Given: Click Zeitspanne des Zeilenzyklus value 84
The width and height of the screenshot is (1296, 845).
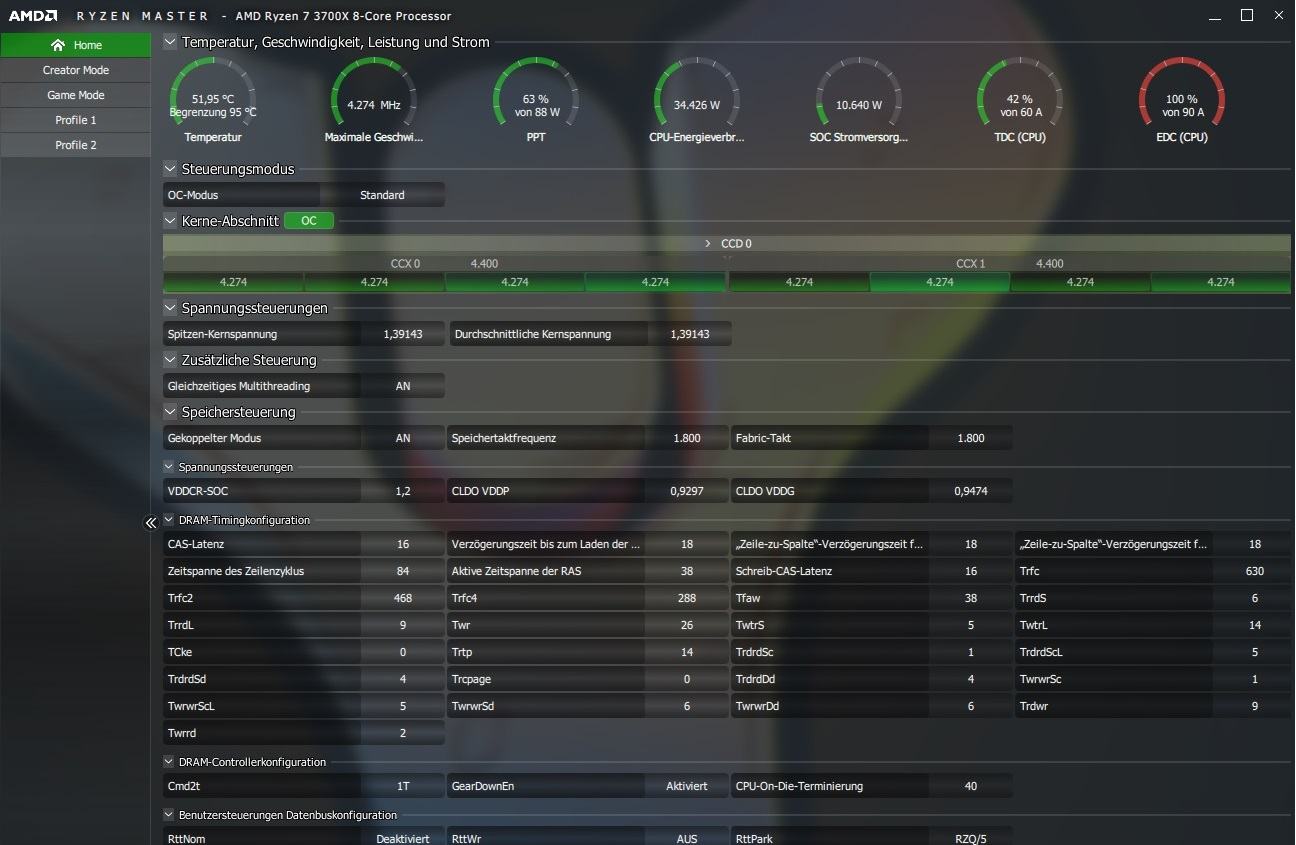Looking at the screenshot, I should [403, 571].
